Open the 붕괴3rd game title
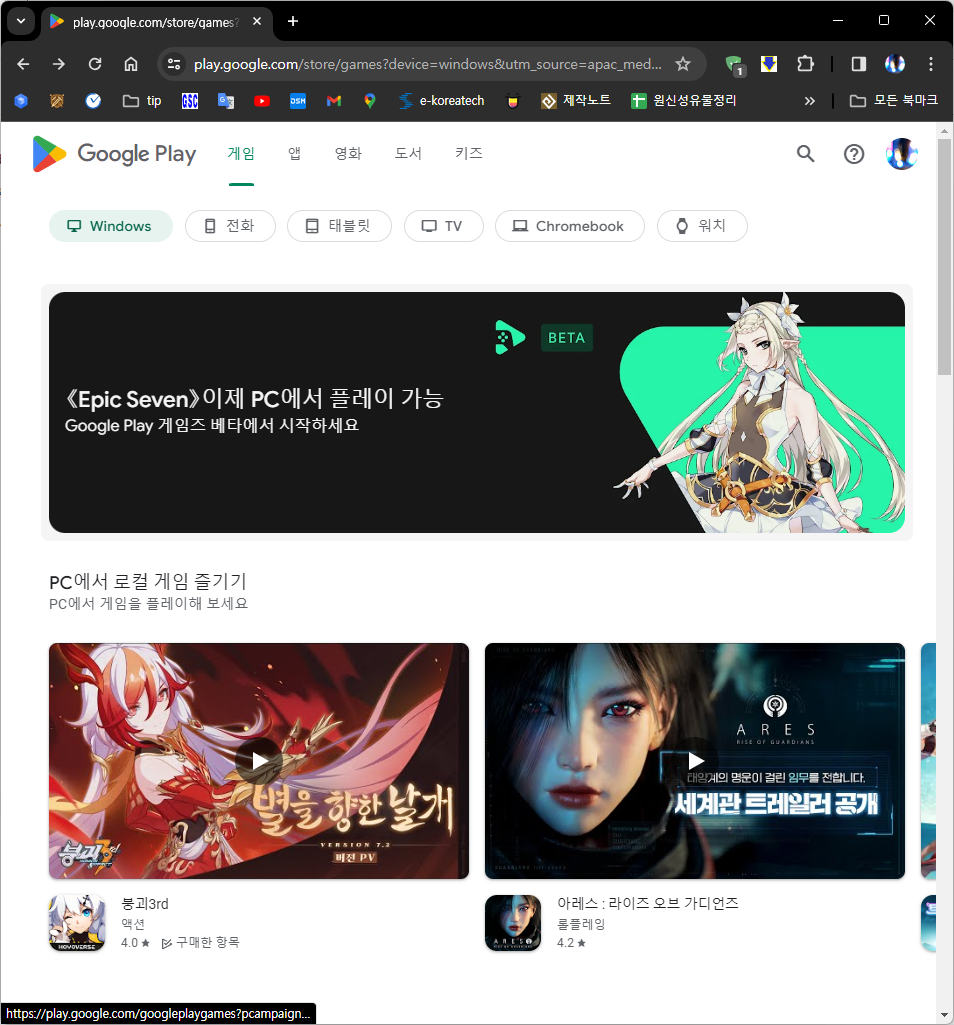Viewport: 954px width, 1025px height. 145,904
